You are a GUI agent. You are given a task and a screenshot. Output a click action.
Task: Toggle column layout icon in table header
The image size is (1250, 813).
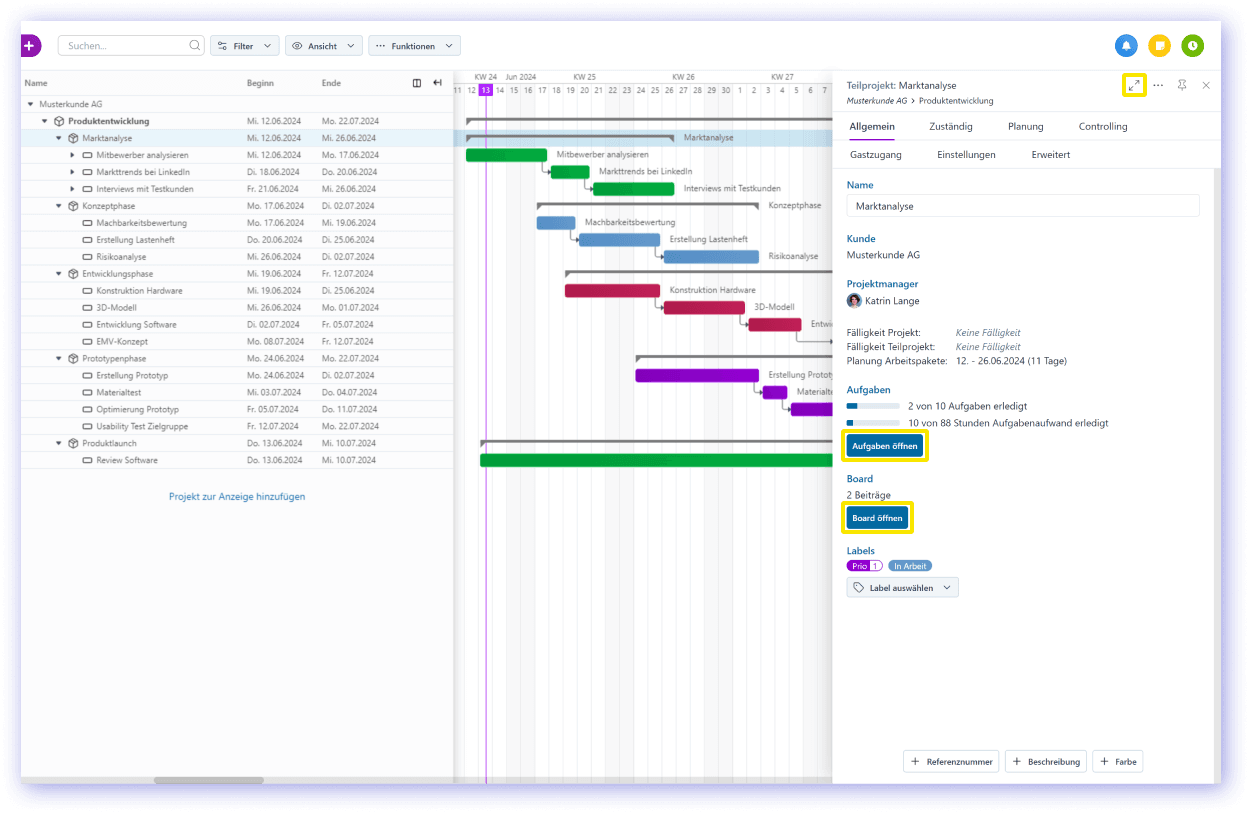(x=417, y=83)
